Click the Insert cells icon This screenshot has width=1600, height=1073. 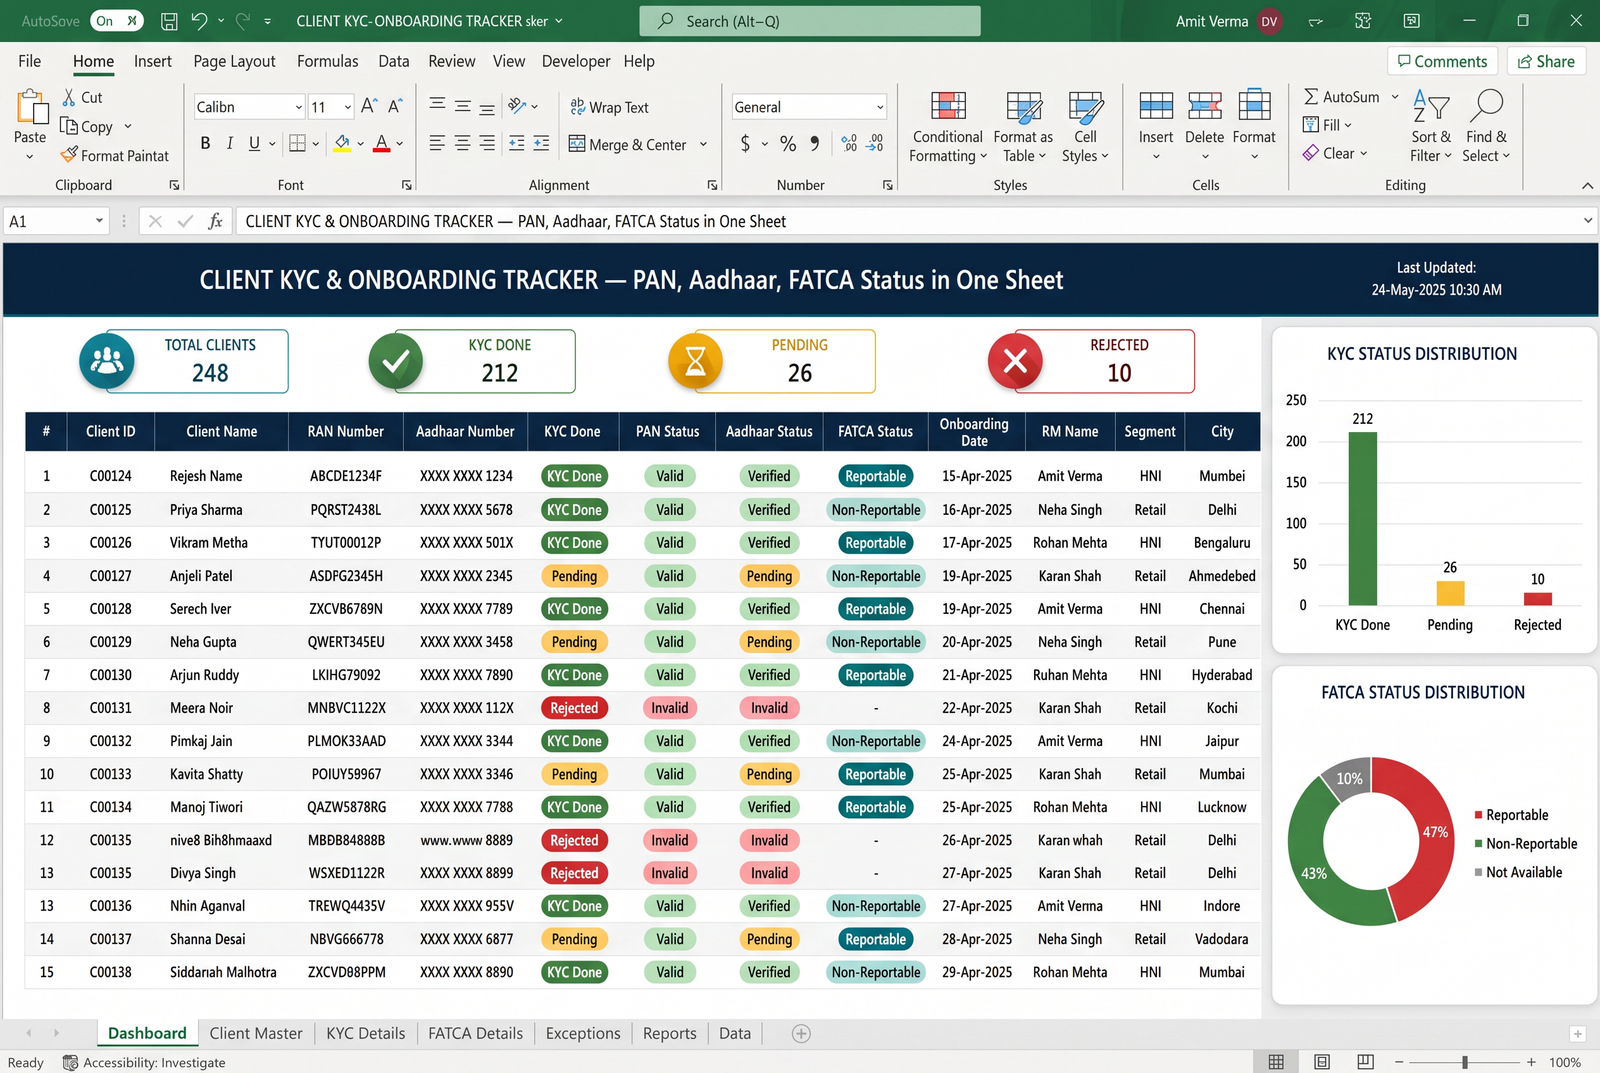pos(1156,106)
